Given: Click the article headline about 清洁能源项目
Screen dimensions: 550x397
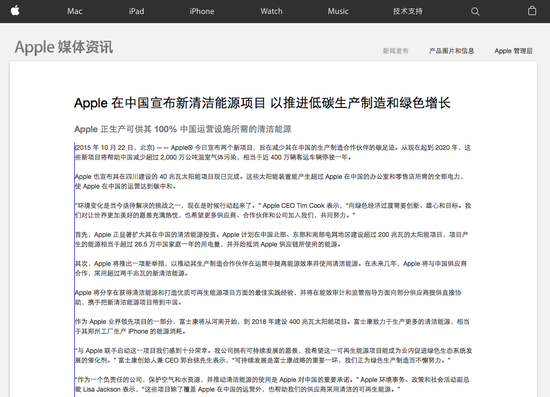Looking at the screenshot, I should tap(262, 103).
